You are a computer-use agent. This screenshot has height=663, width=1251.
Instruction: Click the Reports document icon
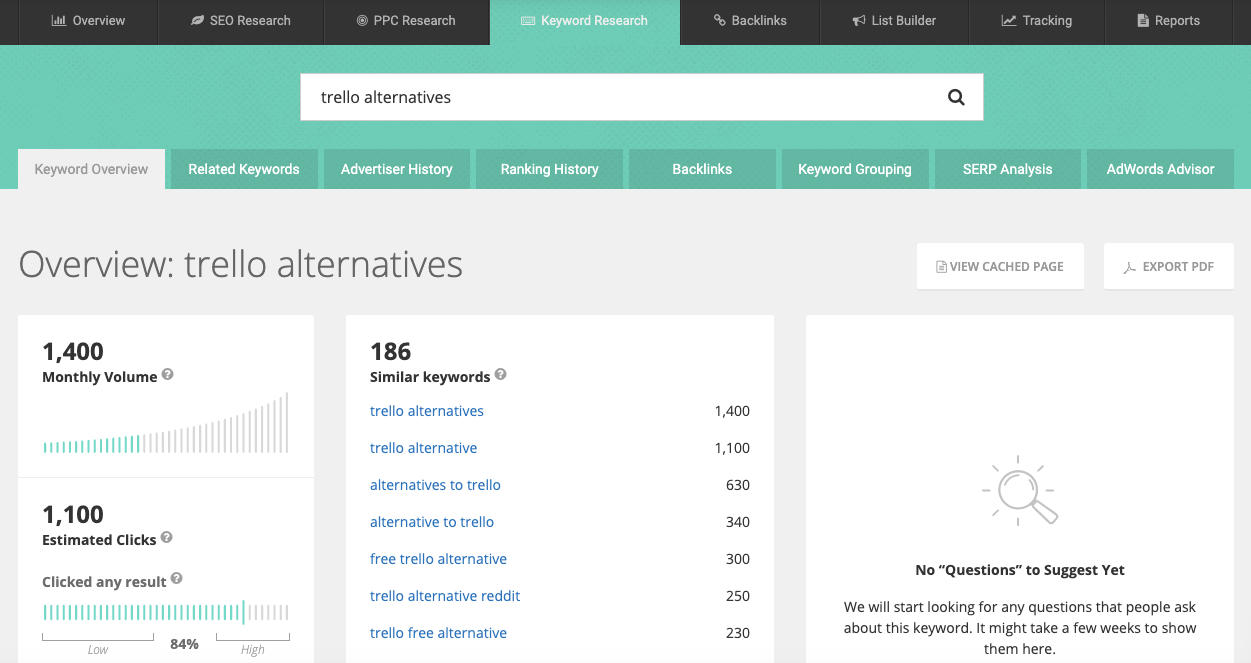[1143, 20]
